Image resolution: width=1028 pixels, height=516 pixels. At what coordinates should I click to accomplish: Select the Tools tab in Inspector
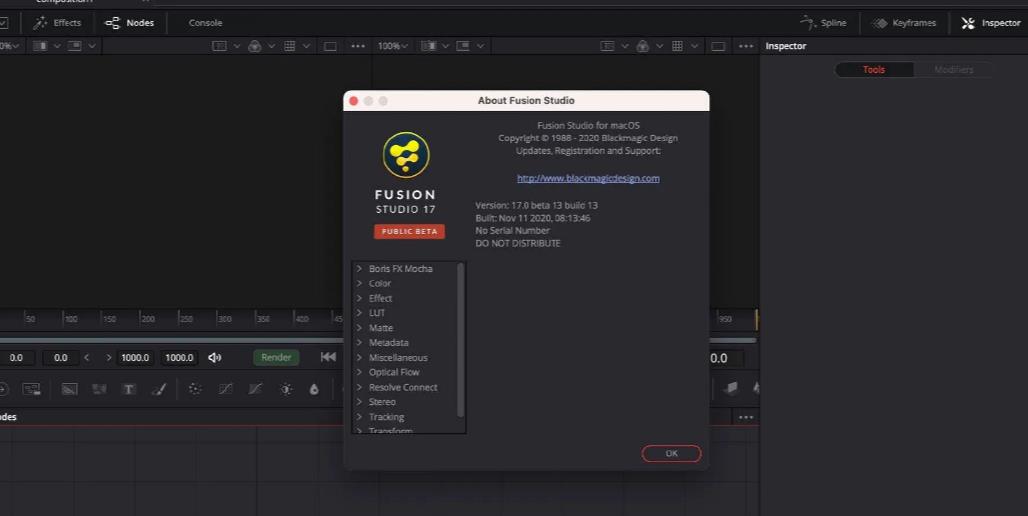tap(873, 69)
